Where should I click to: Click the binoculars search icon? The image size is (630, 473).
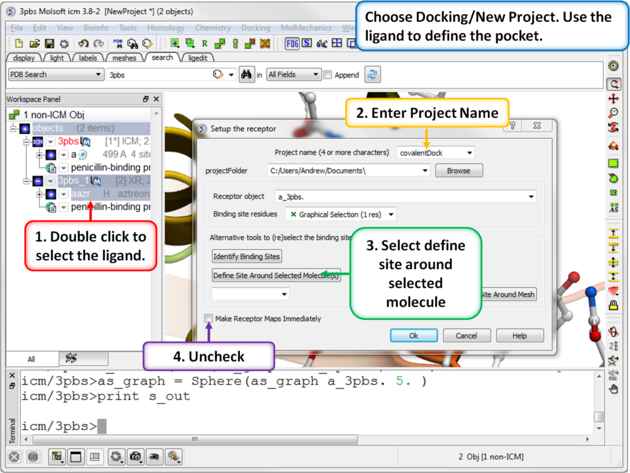(246, 75)
